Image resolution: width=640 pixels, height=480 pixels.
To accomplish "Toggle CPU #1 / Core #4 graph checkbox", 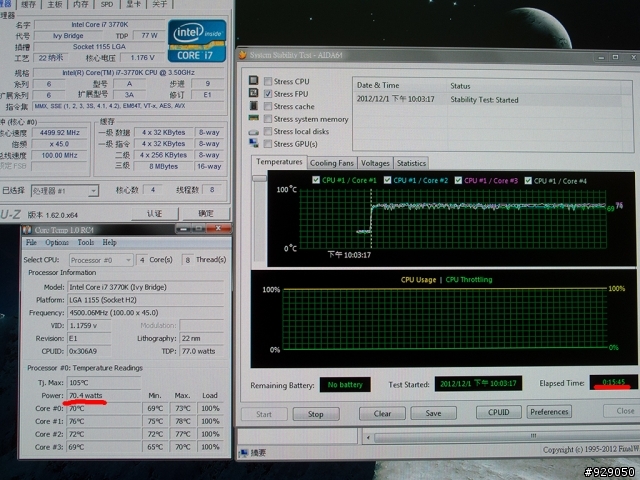I will click(528, 180).
